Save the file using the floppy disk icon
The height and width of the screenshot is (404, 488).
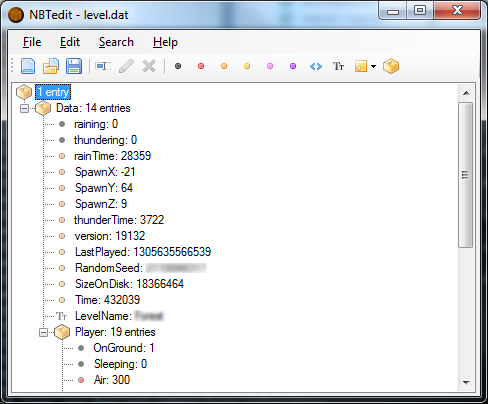(x=74, y=66)
